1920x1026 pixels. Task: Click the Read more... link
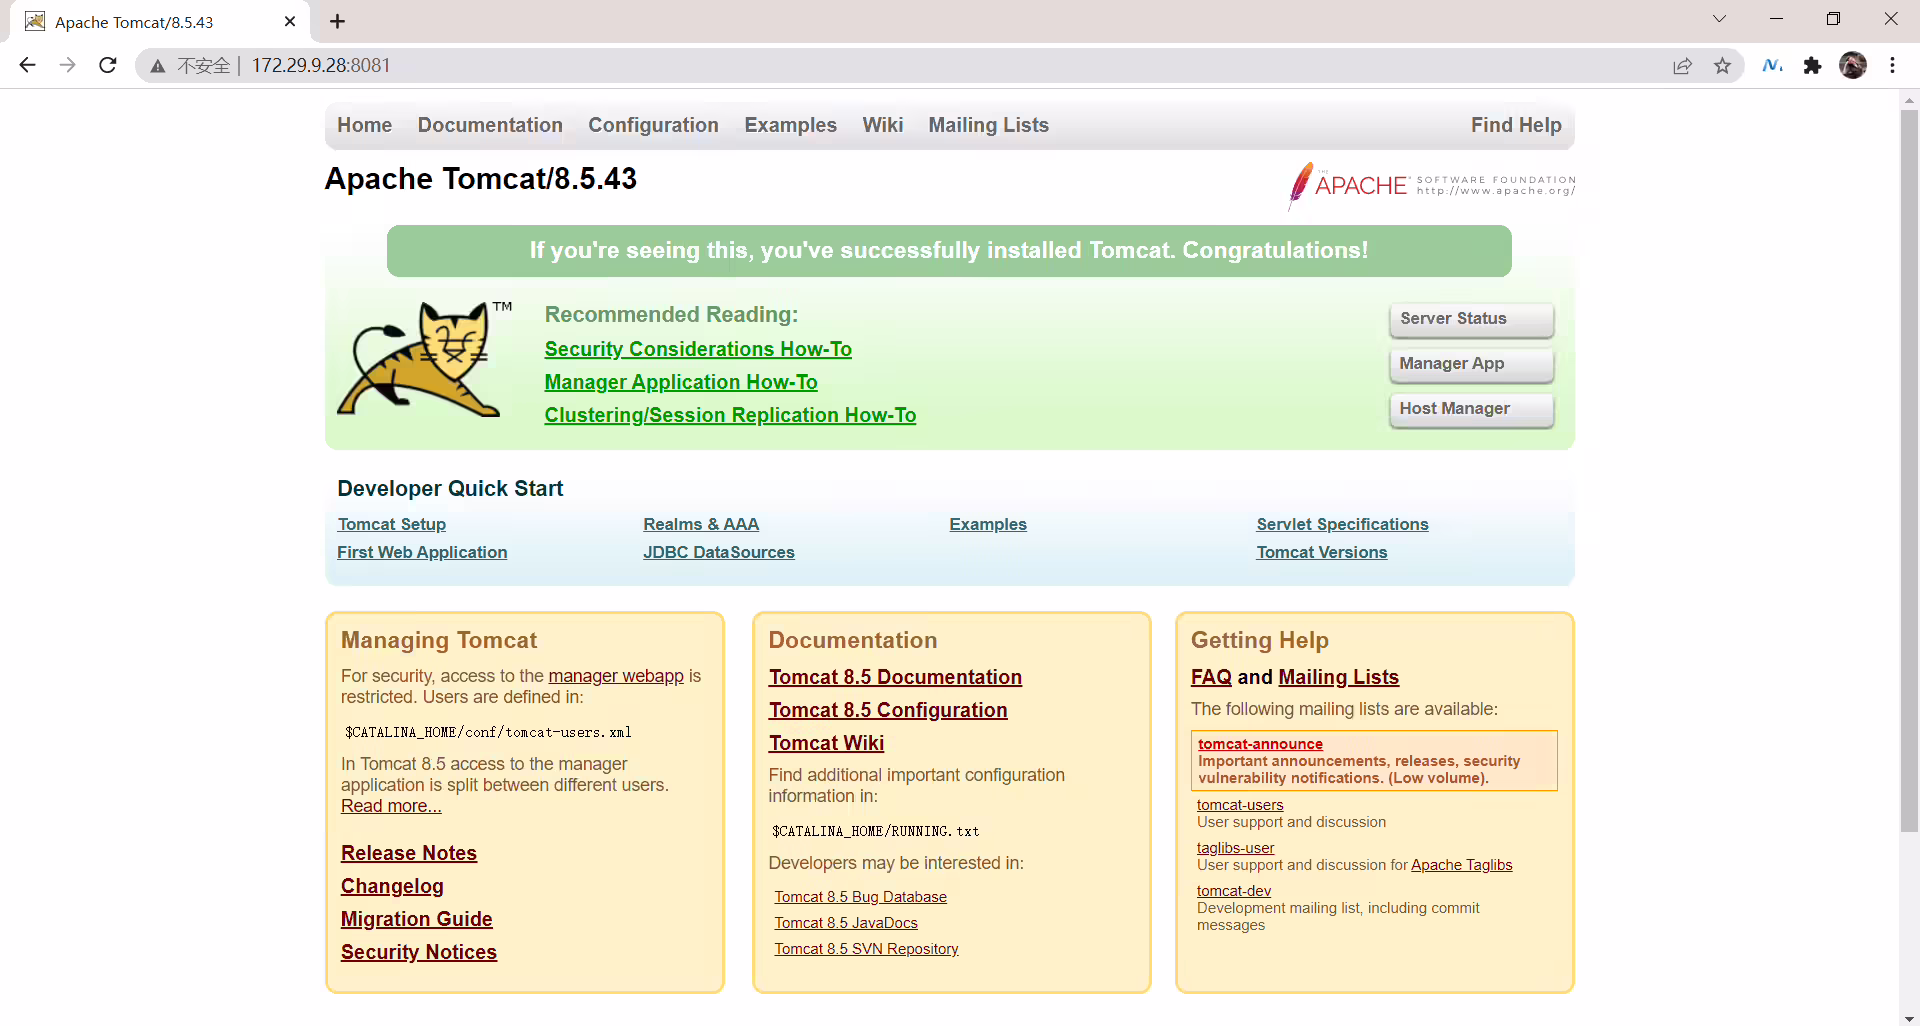point(391,806)
